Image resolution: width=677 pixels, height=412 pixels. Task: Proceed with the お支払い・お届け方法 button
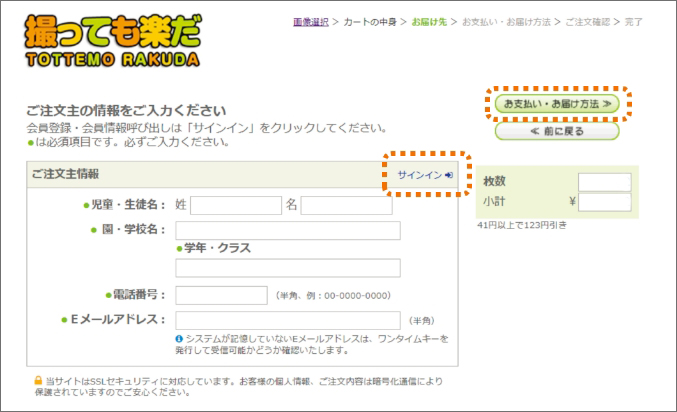(557, 104)
